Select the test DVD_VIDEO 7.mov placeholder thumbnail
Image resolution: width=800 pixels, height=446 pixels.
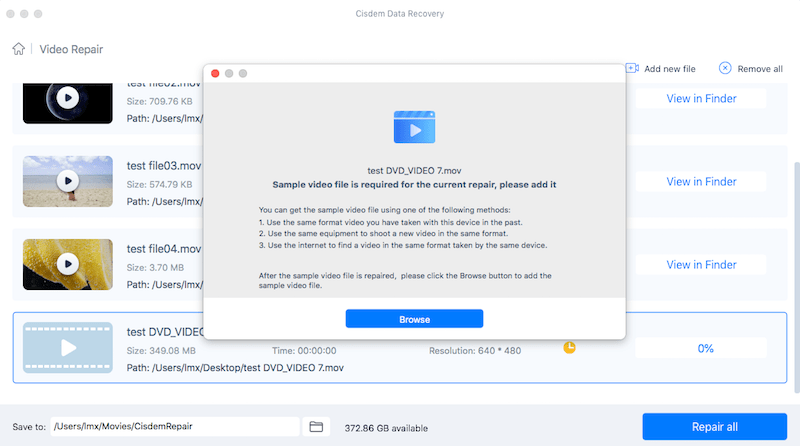pos(68,348)
